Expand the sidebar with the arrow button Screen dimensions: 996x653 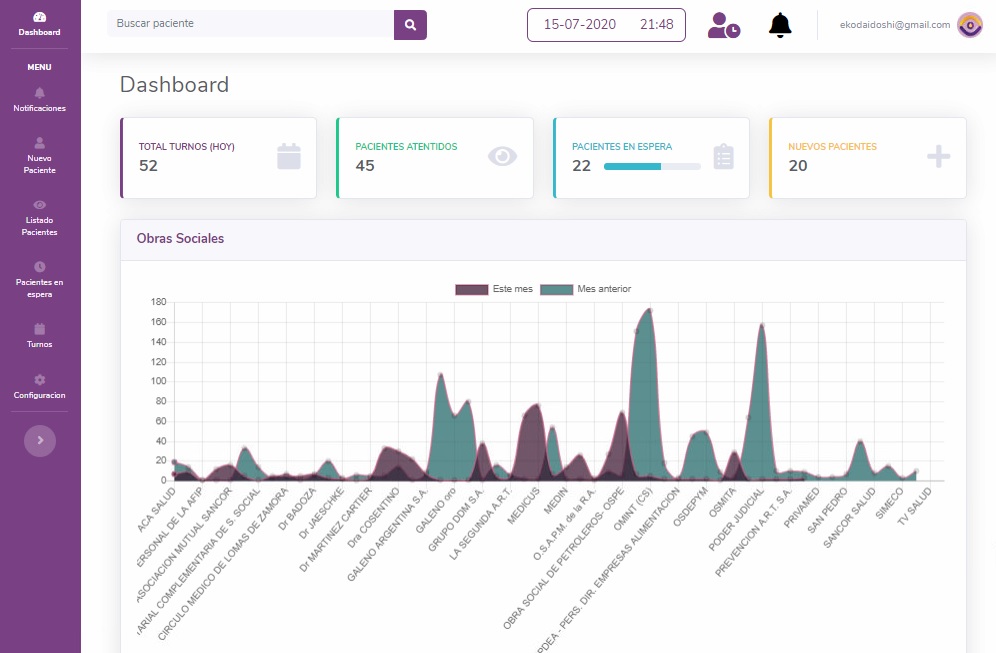(40, 440)
